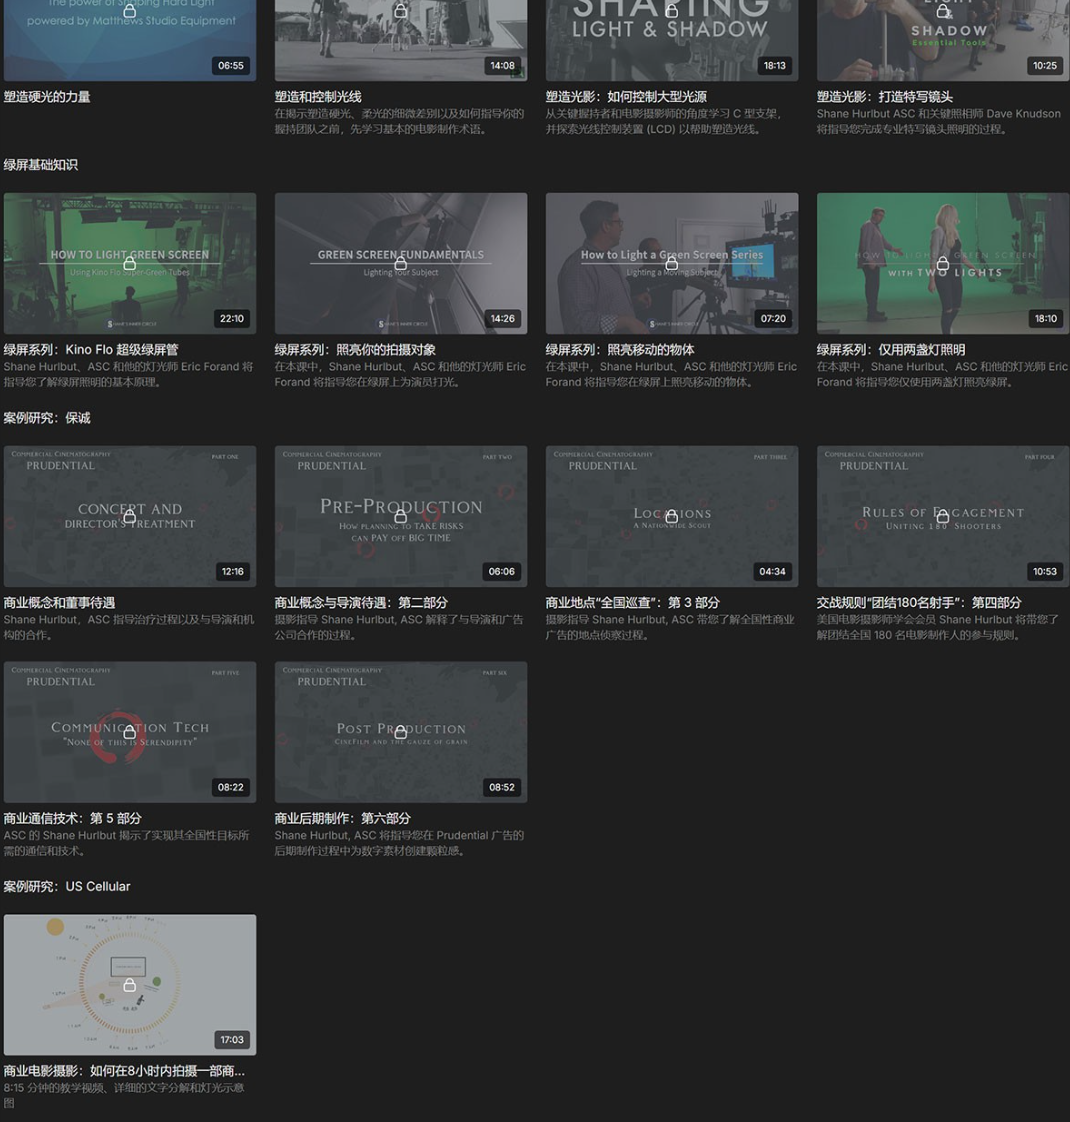Open title 商业概念和董事待遇
The height and width of the screenshot is (1122, 1070).
pos(59,603)
